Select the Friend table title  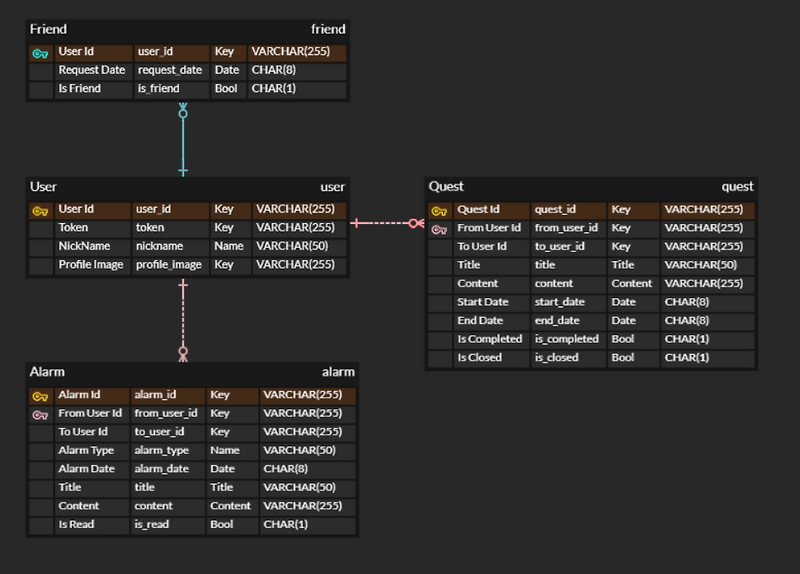click(x=48, y=29)
